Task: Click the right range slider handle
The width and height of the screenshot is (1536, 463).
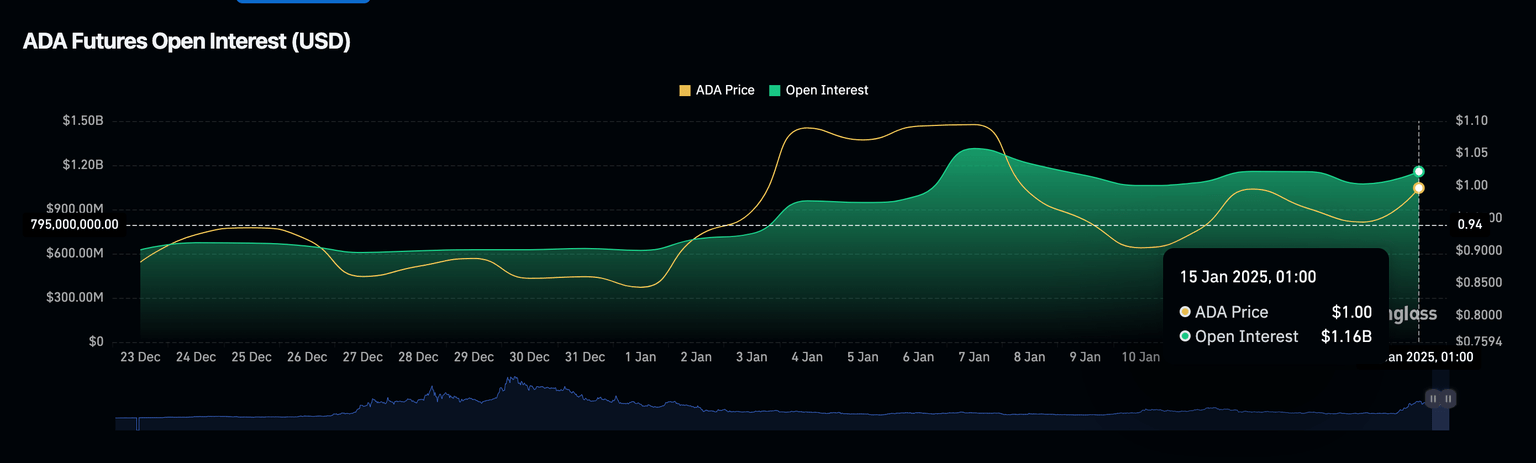Action: tap(1448, 398)
